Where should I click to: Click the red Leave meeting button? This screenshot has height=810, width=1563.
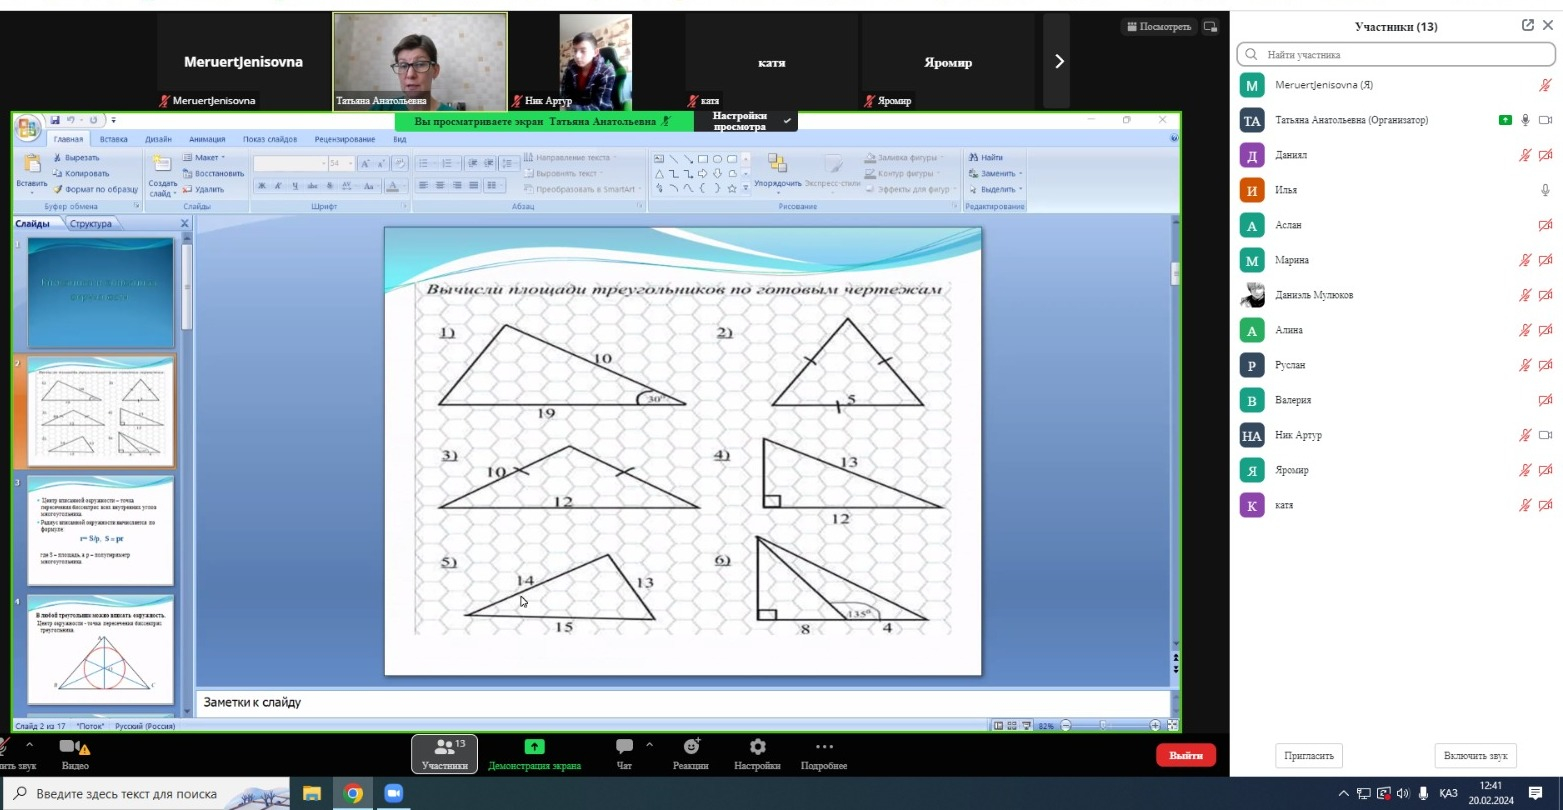(x=1185, y=755)
